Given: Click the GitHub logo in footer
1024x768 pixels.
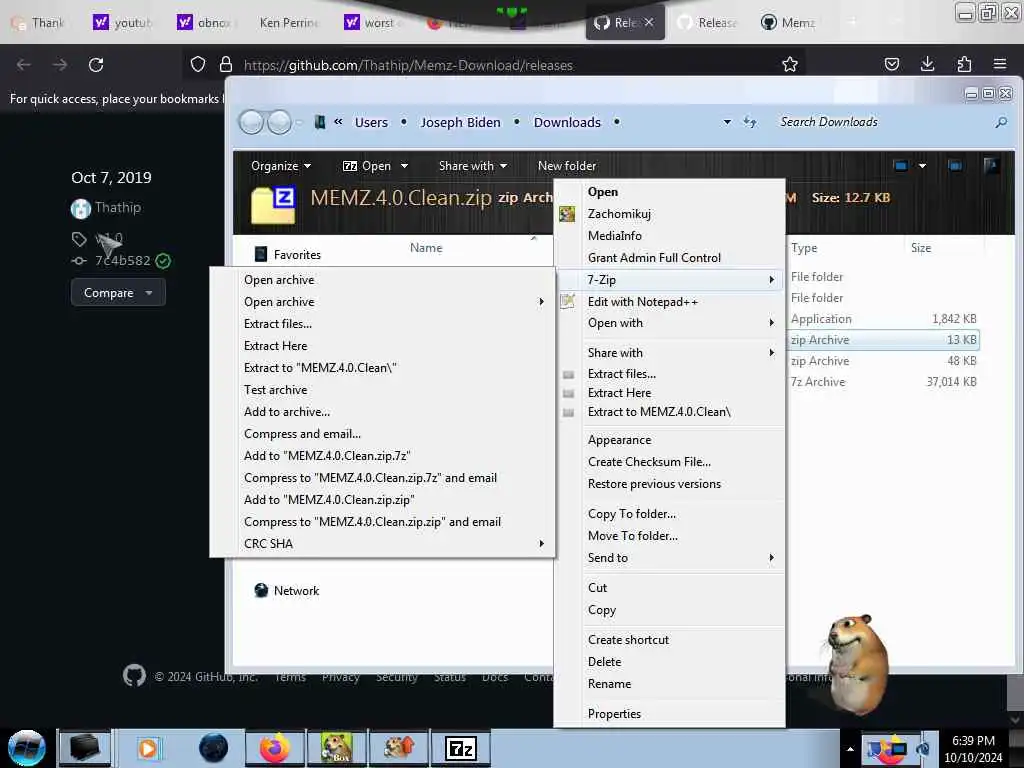Looking at the screenshot, I should coord(135,675).
